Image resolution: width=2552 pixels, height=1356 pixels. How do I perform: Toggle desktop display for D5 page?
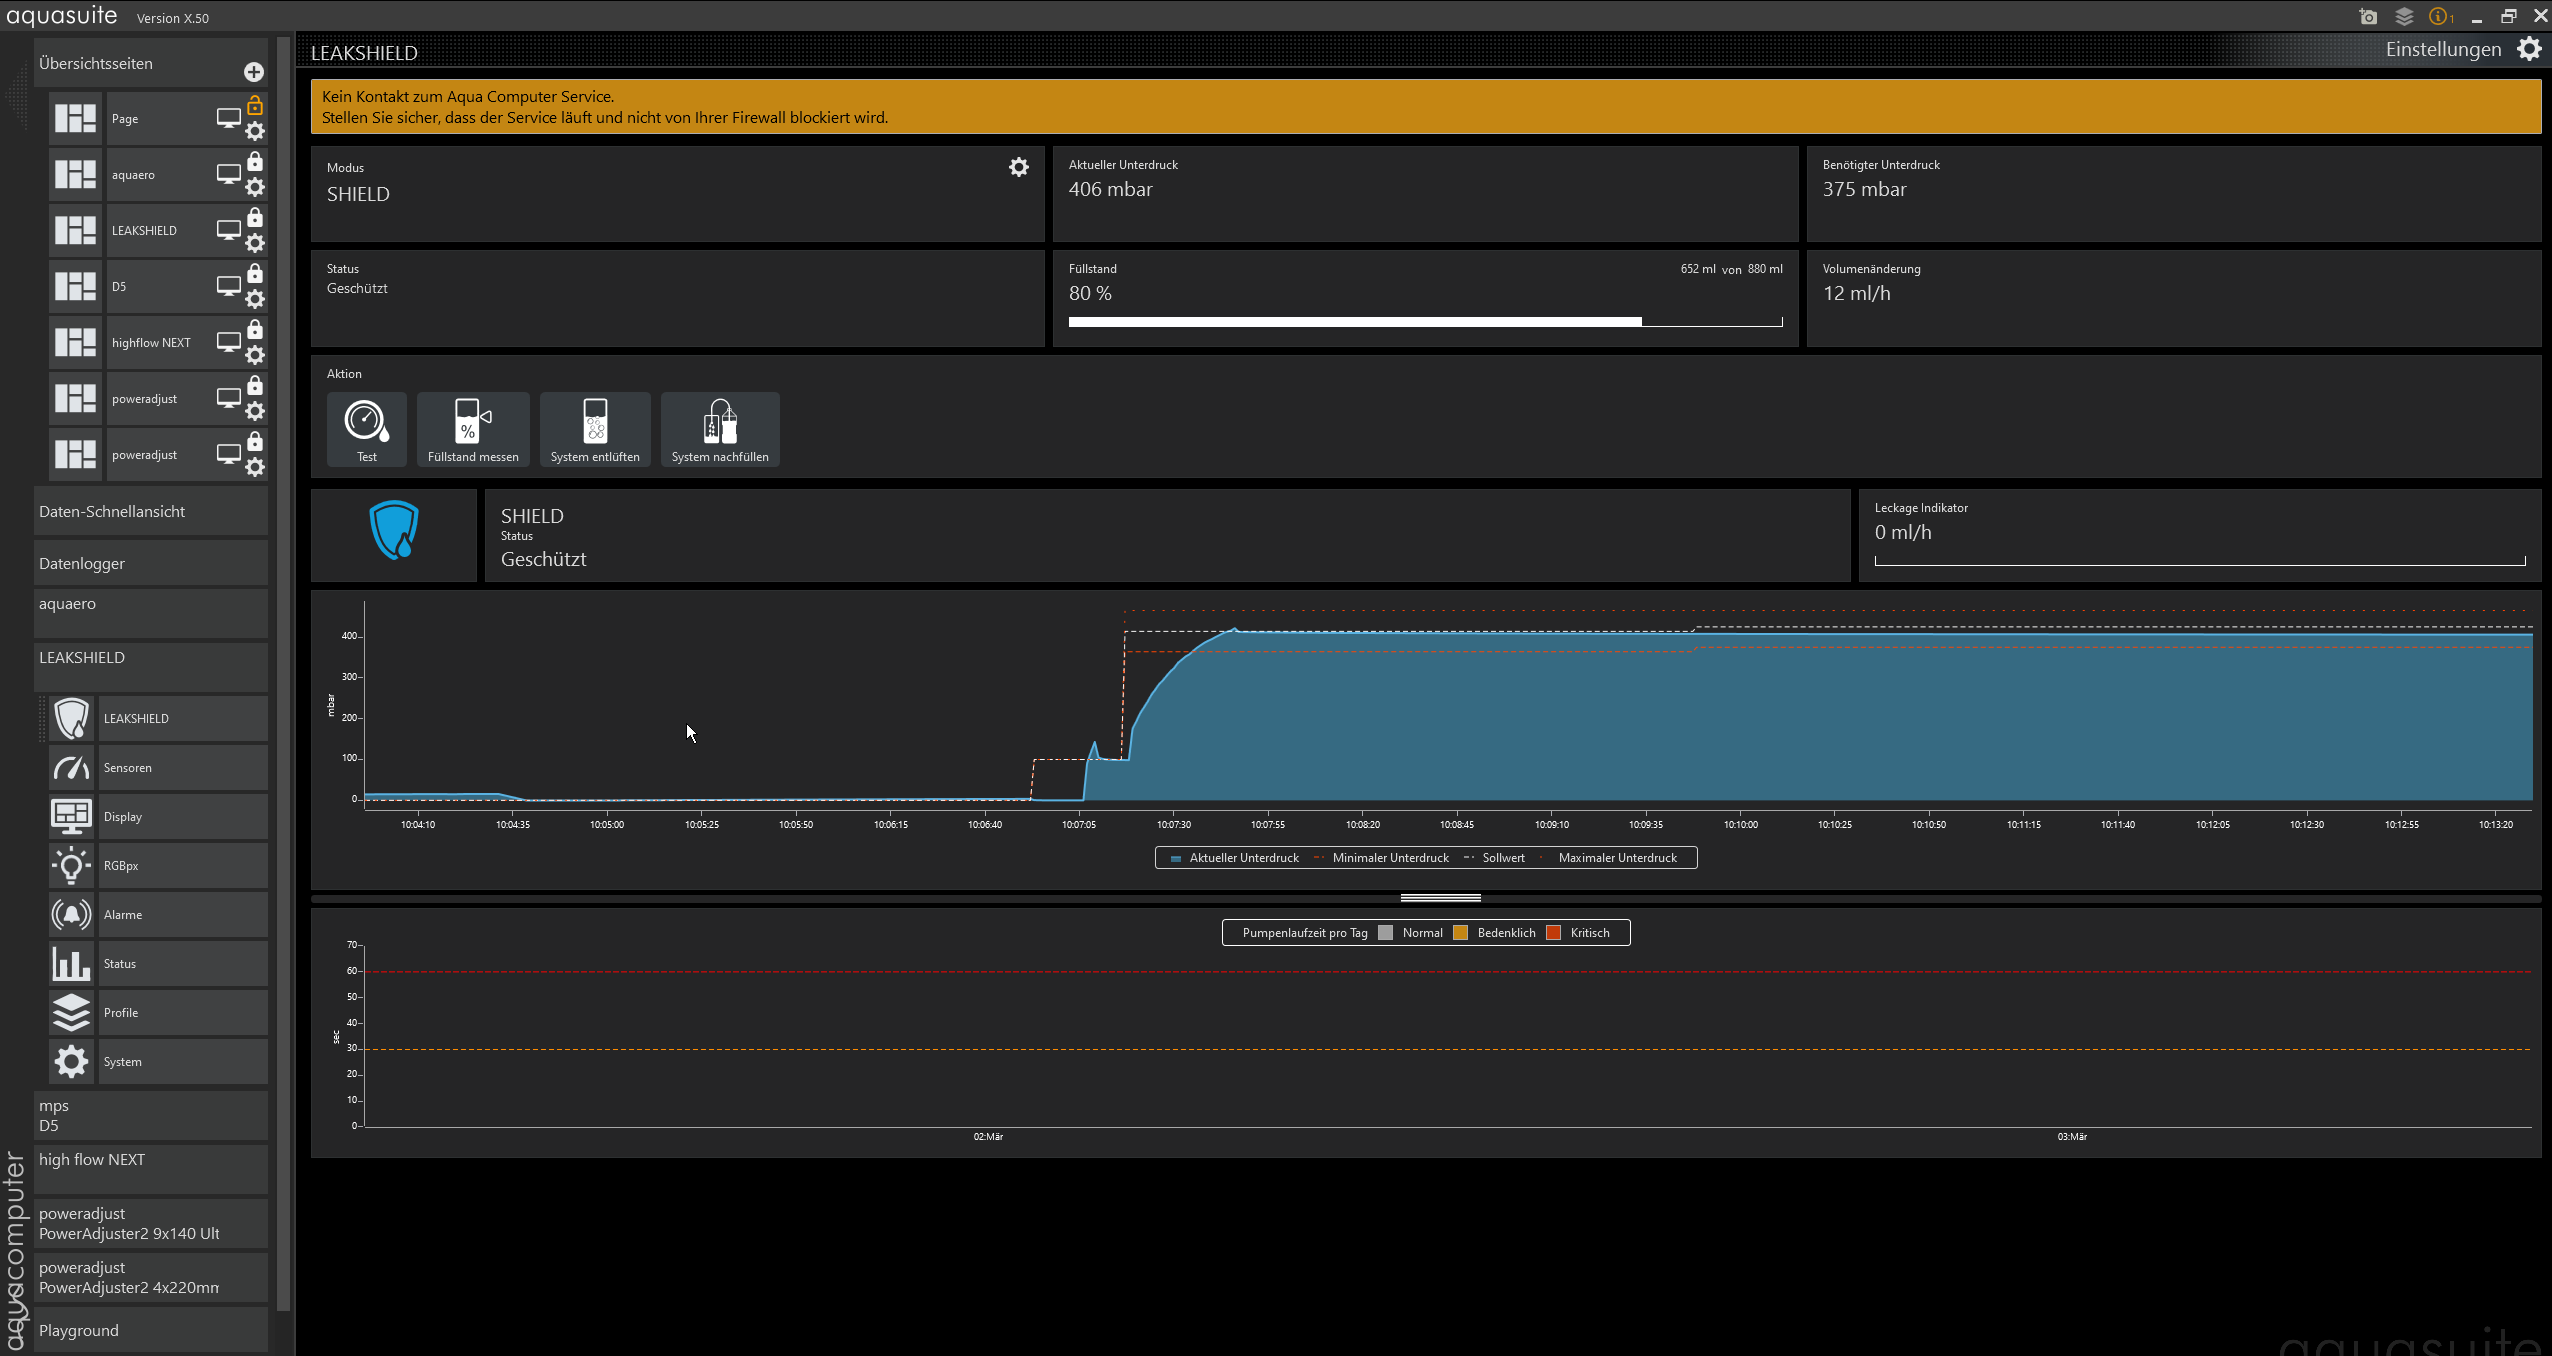[229, 286]
